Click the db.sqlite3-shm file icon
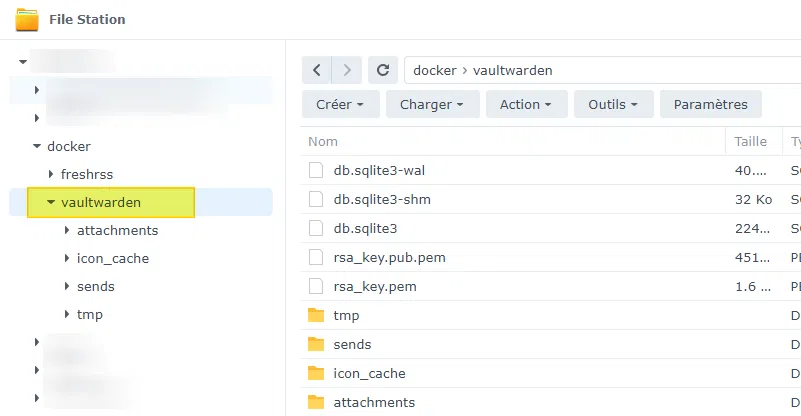 316,199
